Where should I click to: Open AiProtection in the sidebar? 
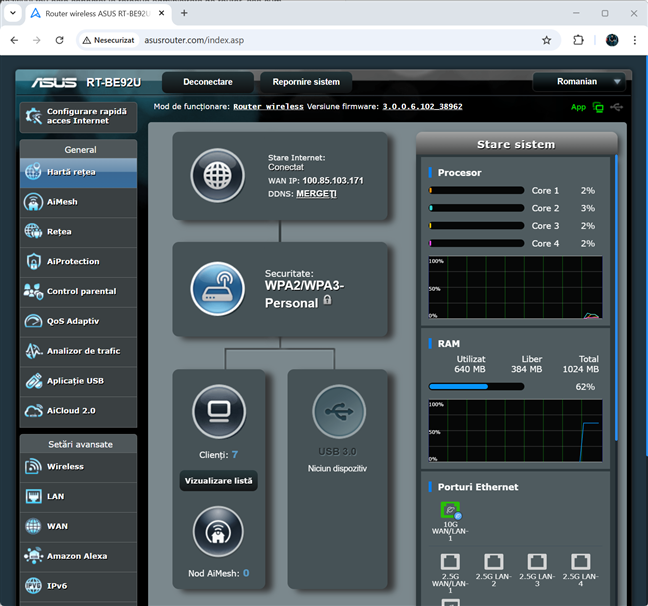point(73,262)
